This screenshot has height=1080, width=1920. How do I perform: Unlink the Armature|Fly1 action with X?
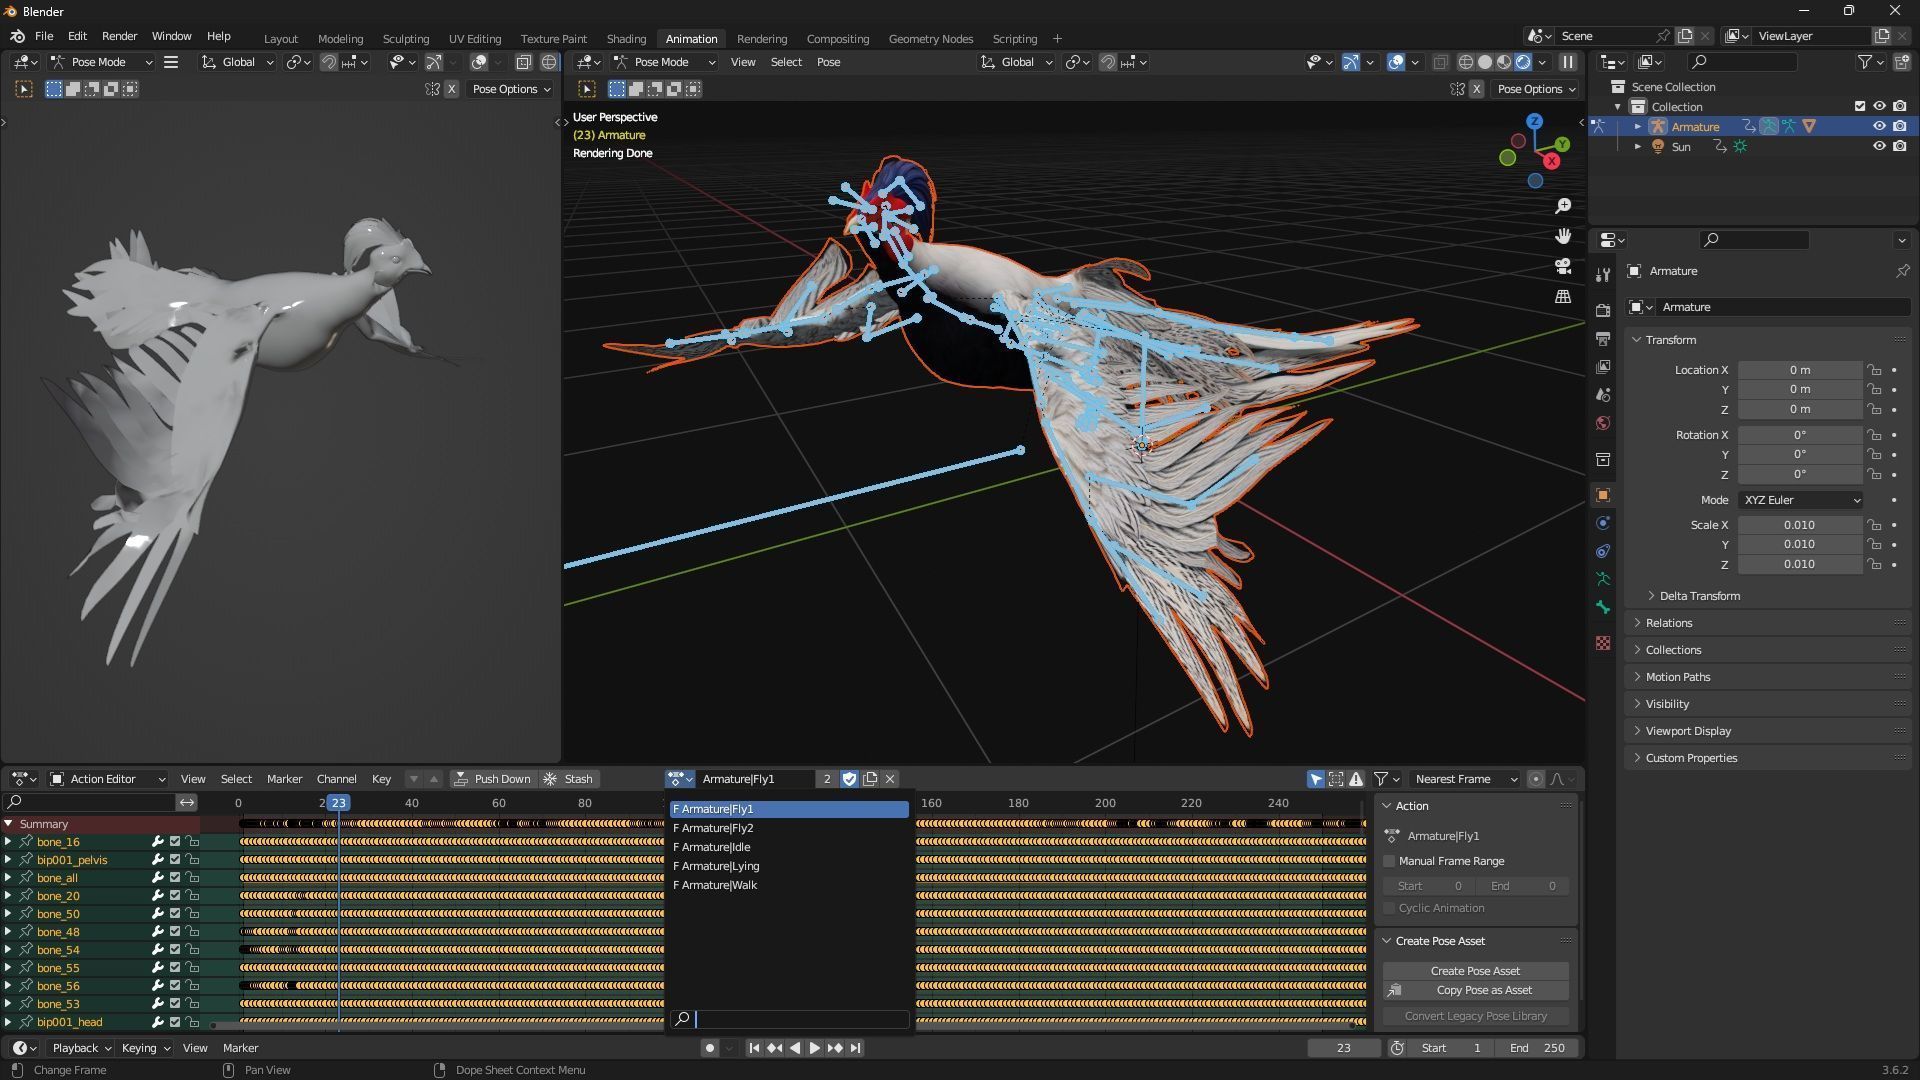[890, 779]
